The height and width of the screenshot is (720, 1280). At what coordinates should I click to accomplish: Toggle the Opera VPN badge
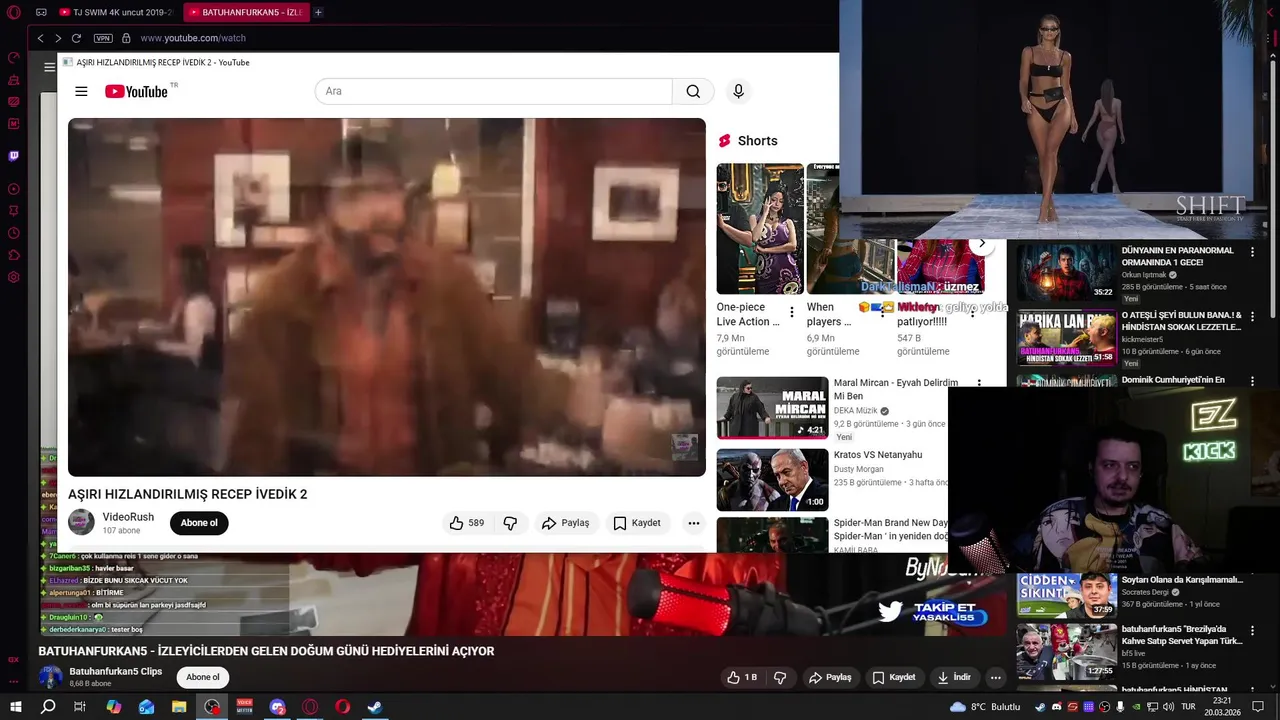coord(103,38)
